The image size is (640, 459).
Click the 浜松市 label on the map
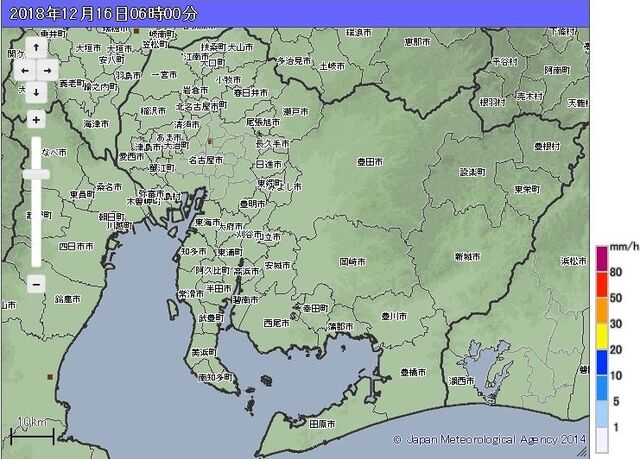pos(574,261)
